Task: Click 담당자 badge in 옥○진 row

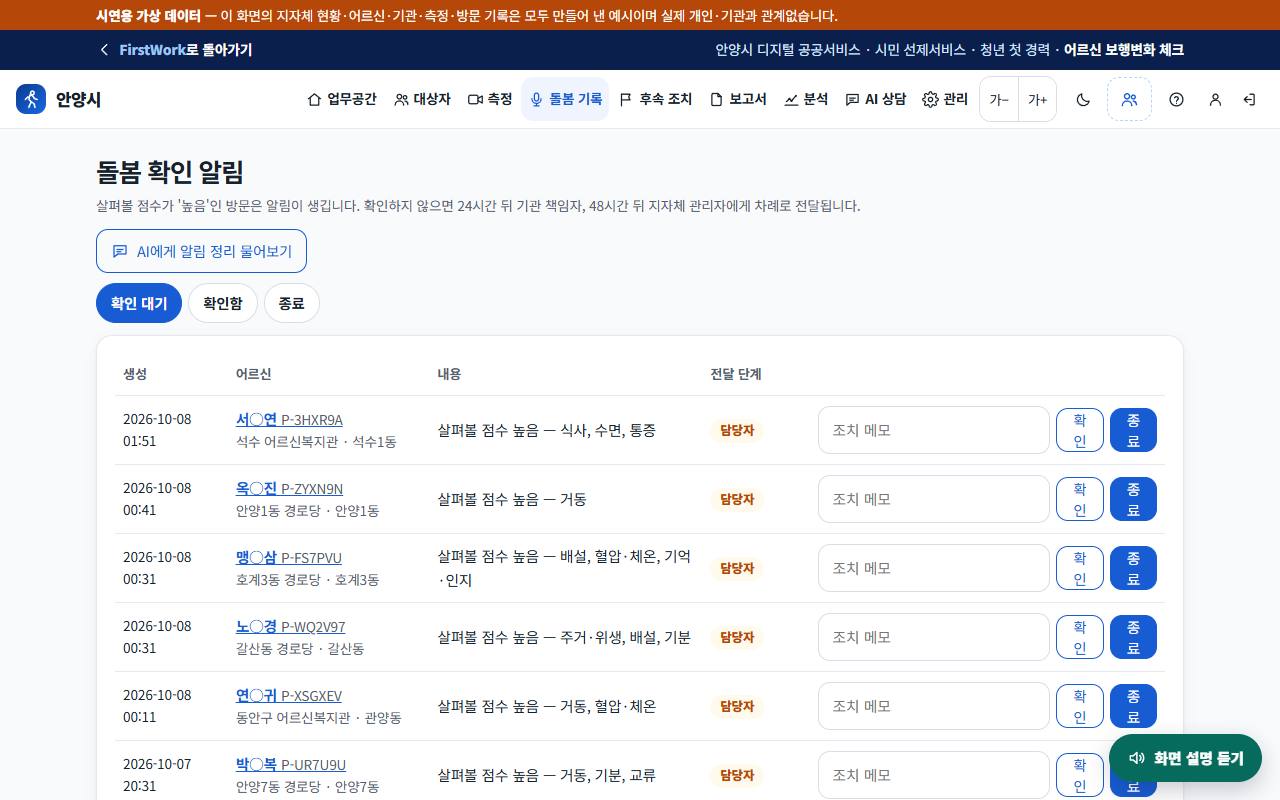Action: (x=737, y=499)
